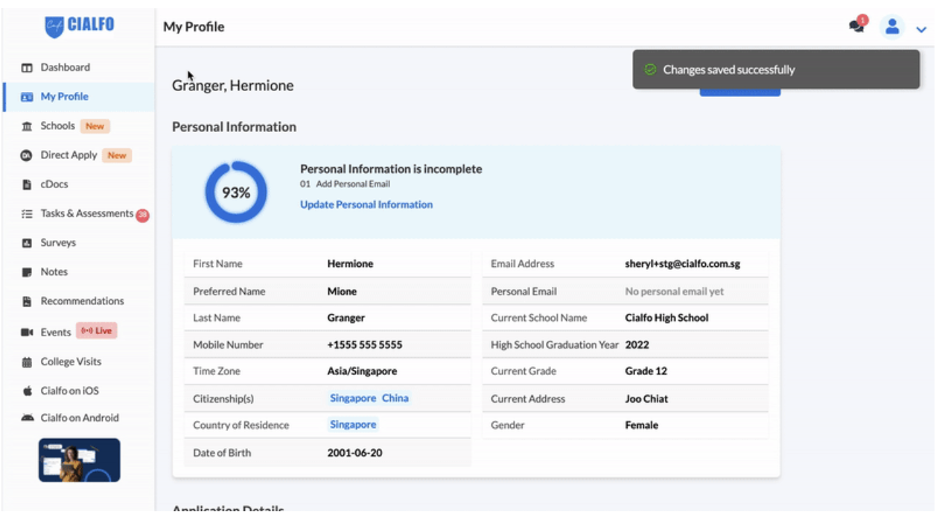Click the email sheryl+stg@cialfo.com.sg
This screenshot has width=936, height=512.
[x=682, y=264]
